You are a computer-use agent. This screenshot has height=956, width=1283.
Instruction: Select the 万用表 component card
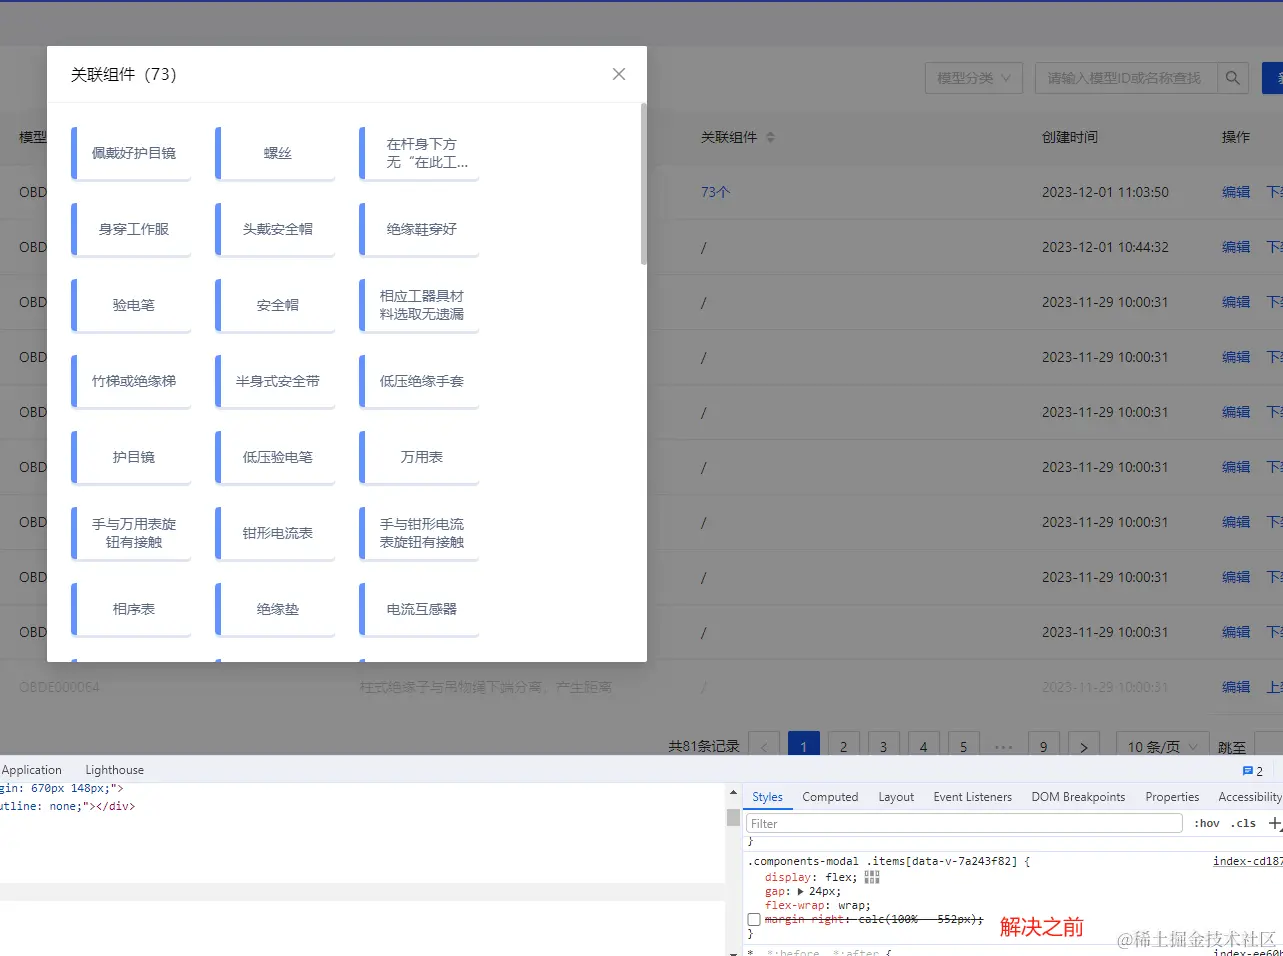419,457
